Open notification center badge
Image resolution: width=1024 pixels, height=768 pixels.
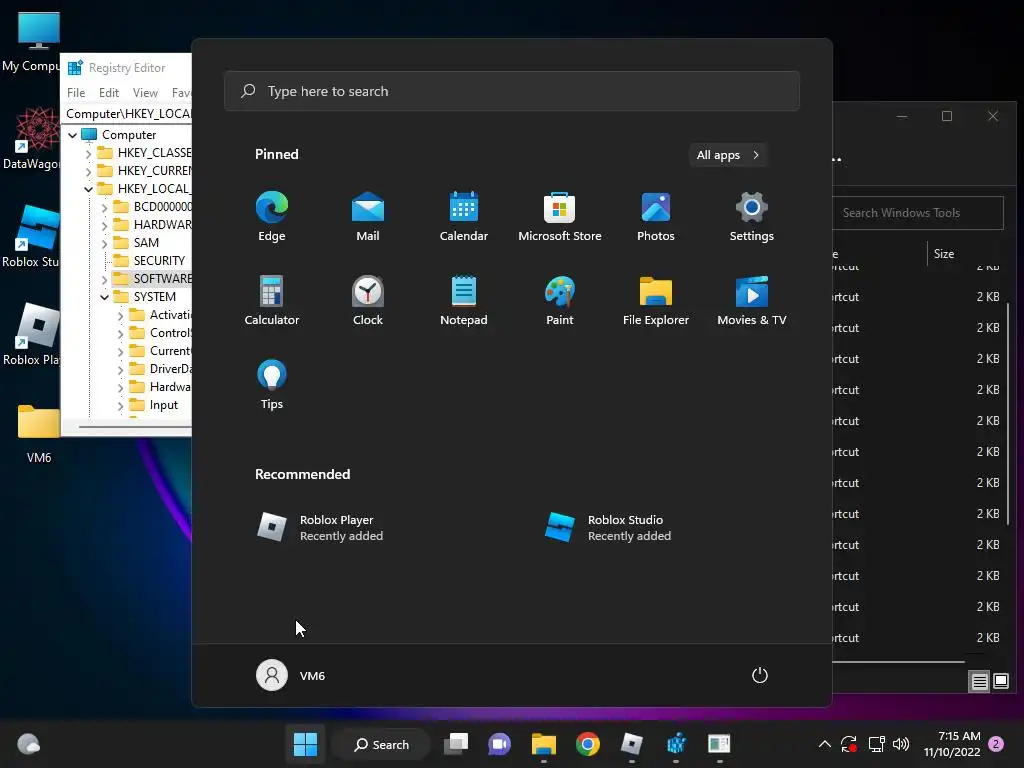(x=996, y=744)
